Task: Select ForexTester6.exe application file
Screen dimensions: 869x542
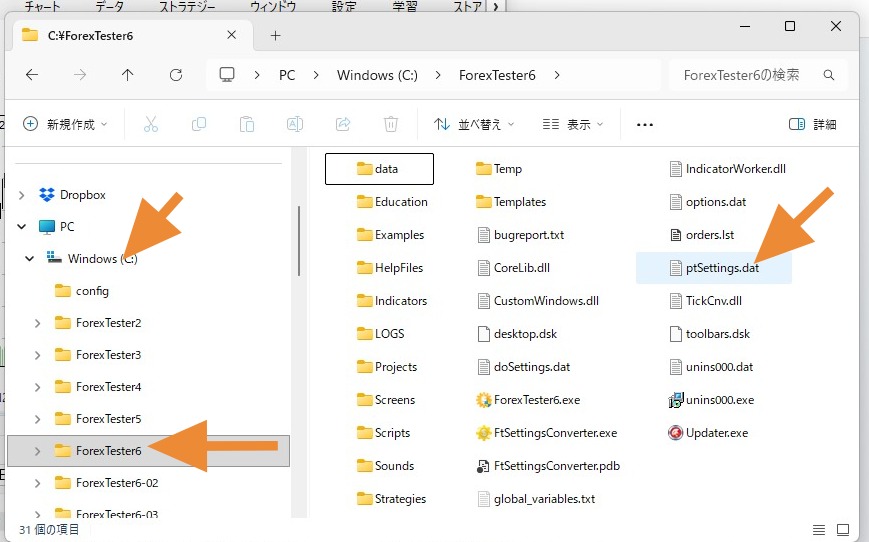Action: pyautogui.click(x=528, y=400)
